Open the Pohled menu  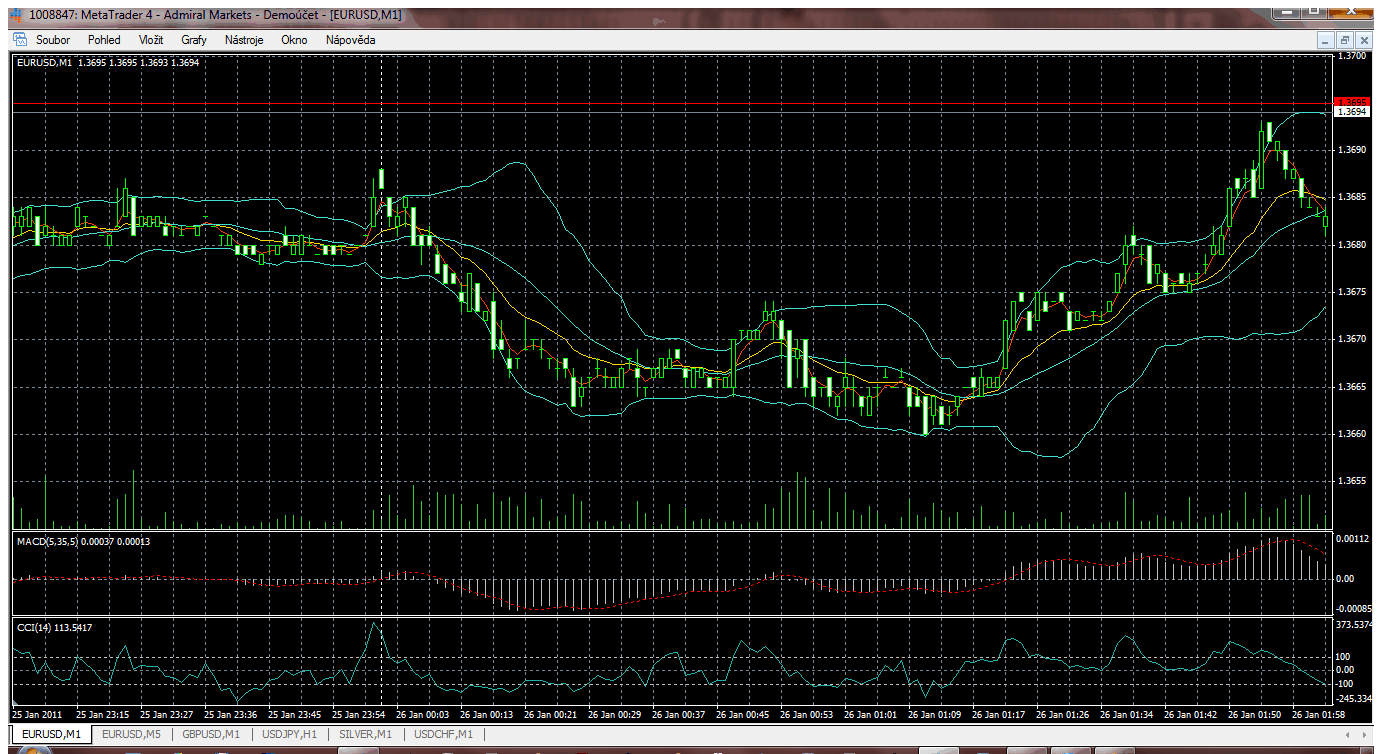tap(104, 40)
